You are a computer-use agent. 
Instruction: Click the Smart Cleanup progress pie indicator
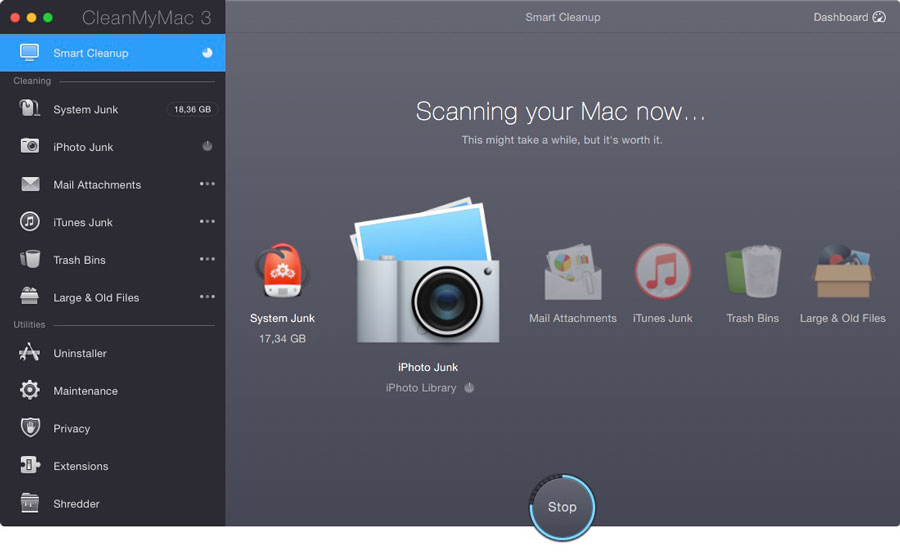(x=207, y=53)
